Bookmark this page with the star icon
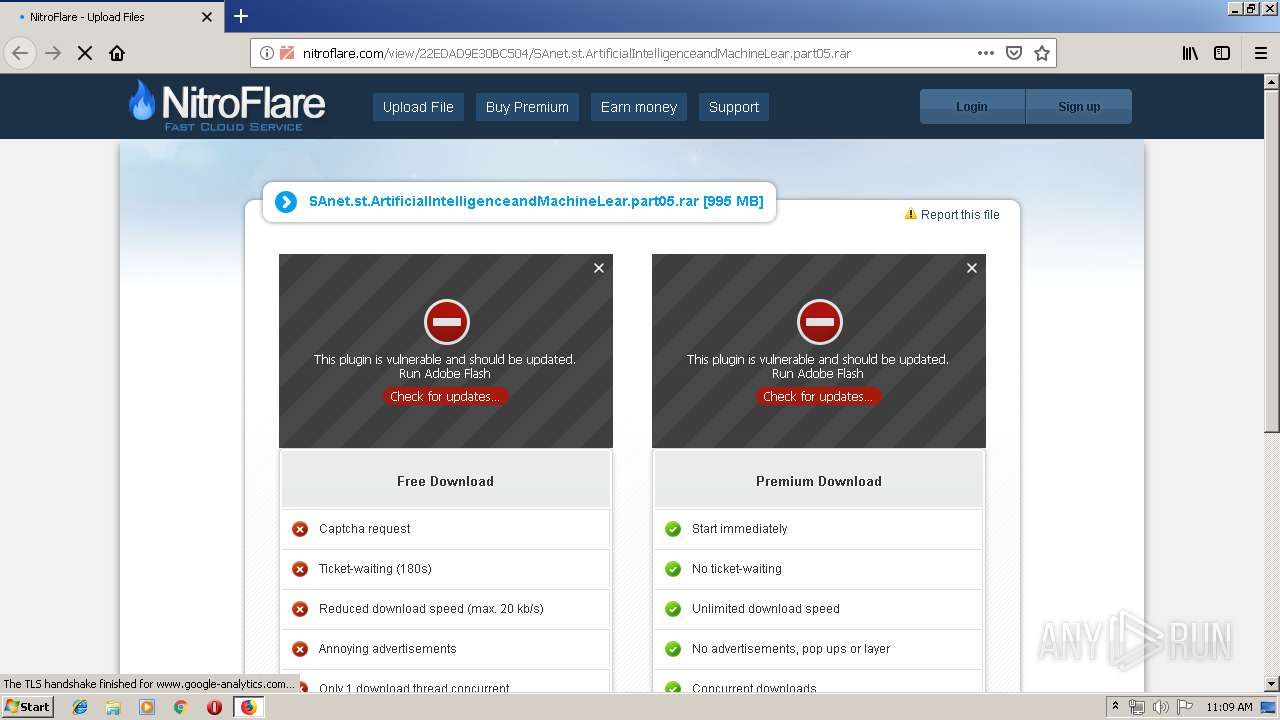Image resolution: width=1280 pixels, height=720 pixels. click(x=1042, y=53)
